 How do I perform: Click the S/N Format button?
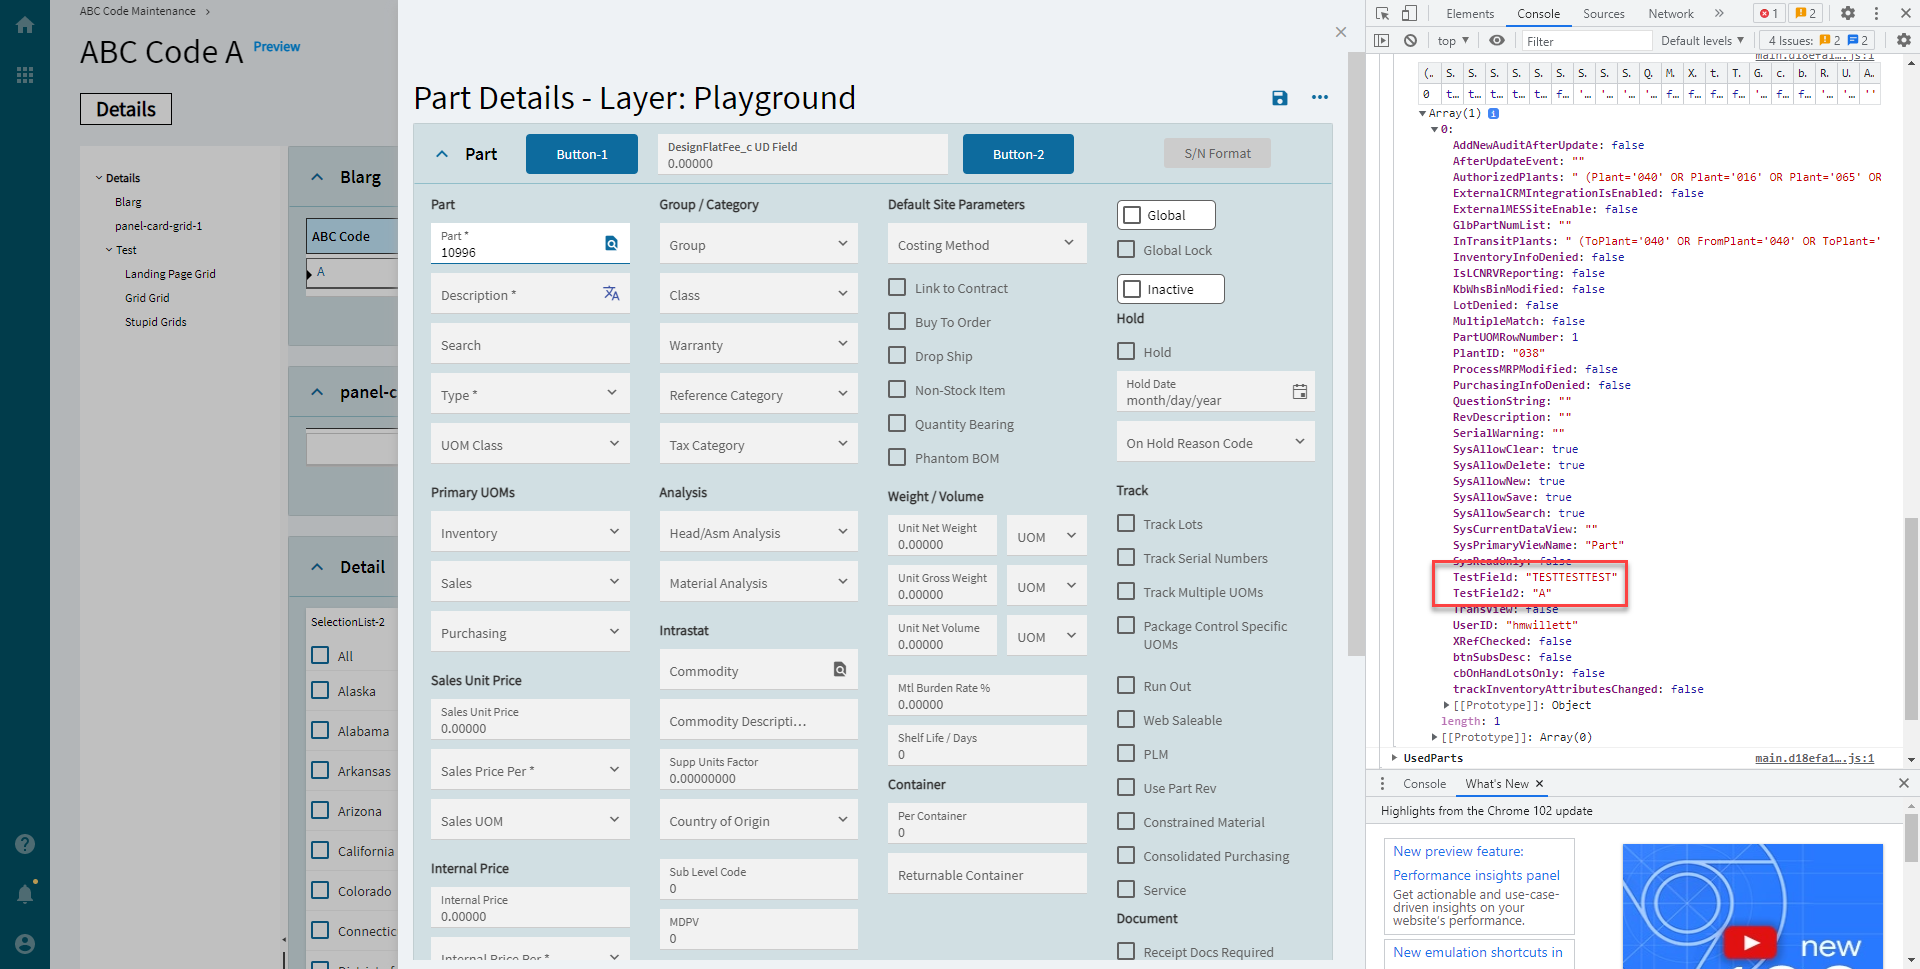pyautogui.click(x=1217, y=153)
